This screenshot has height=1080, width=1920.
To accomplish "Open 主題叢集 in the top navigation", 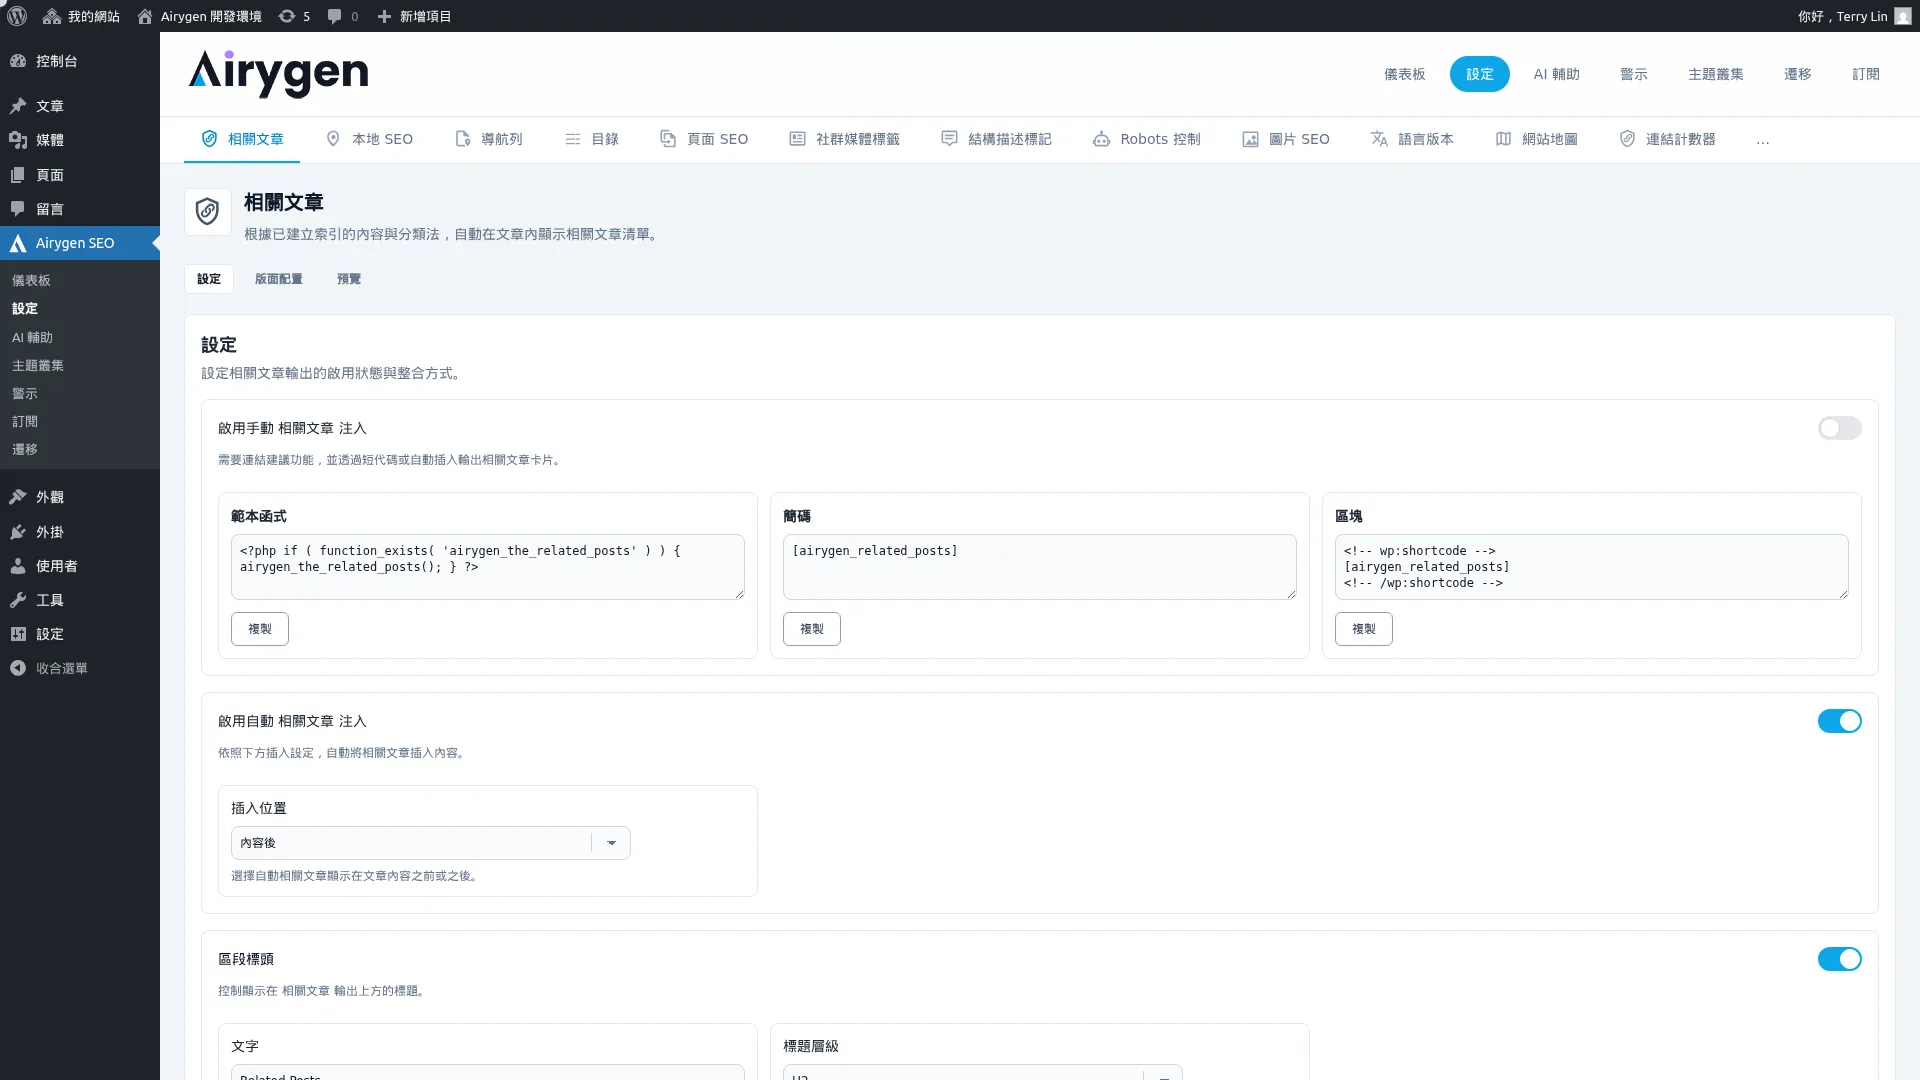I will pyautogui.click(x=1715, y=74).
